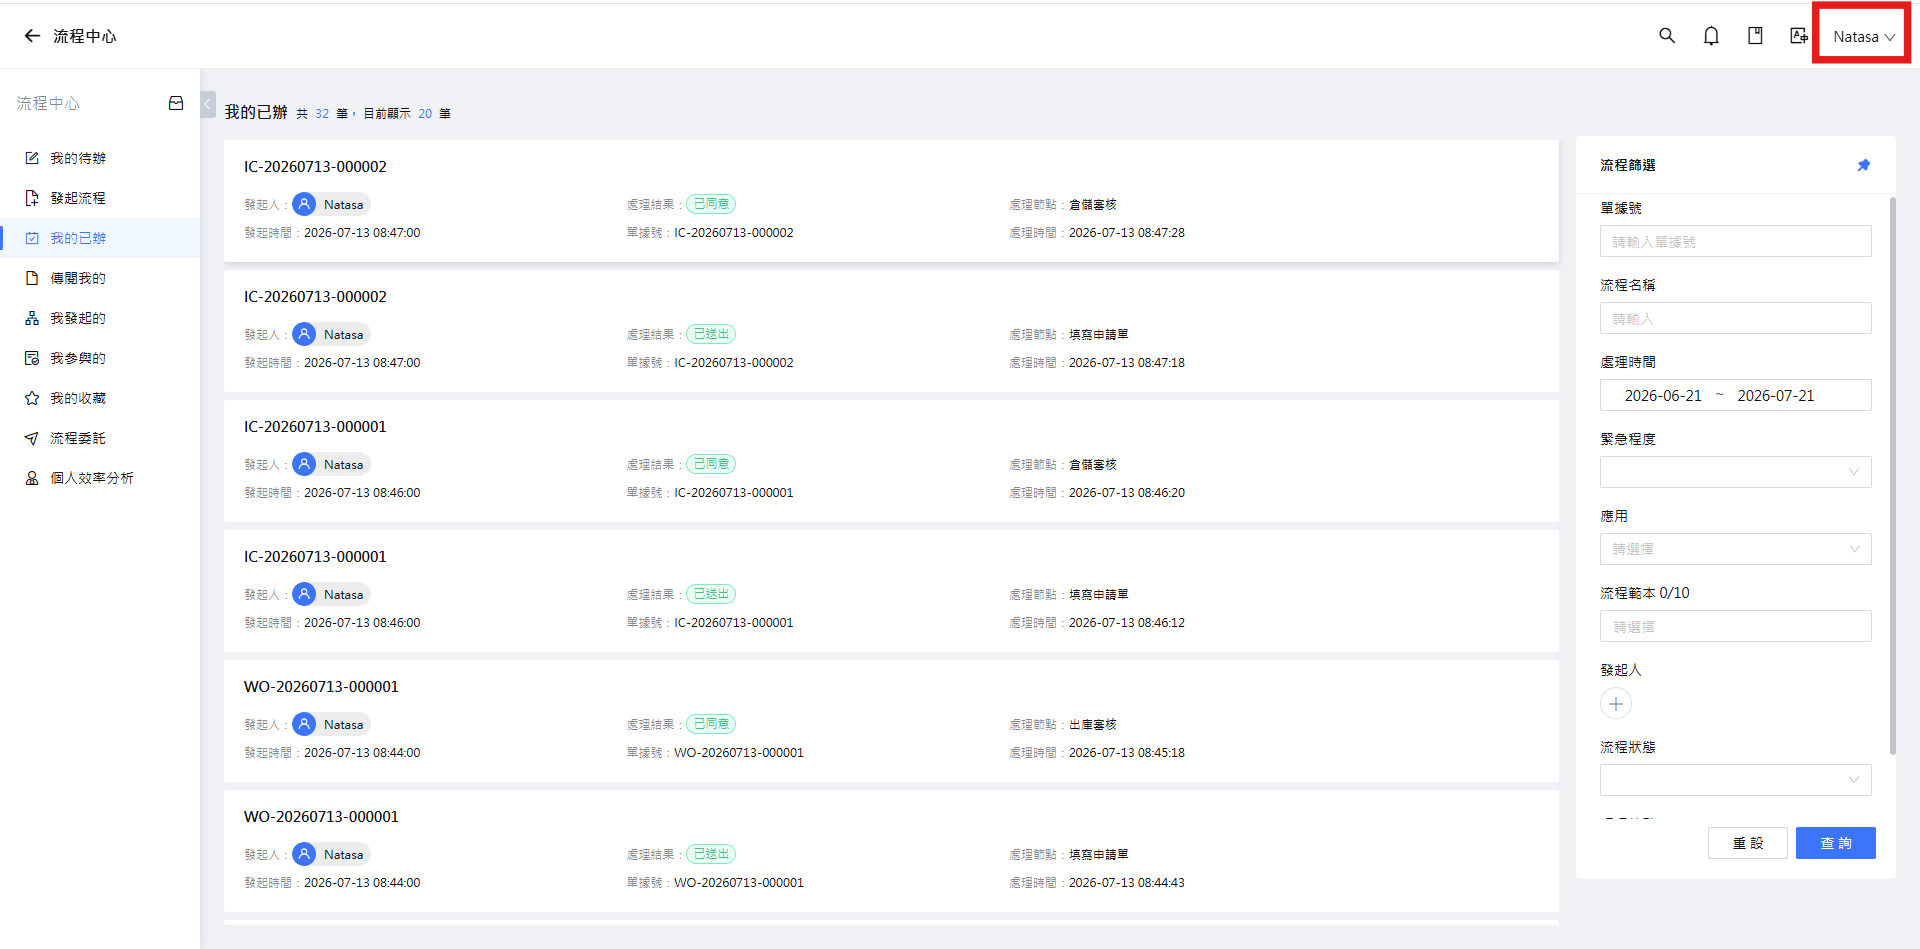
Task: Click the 我的待辦 edit icon
Action: tap(32, 158)
